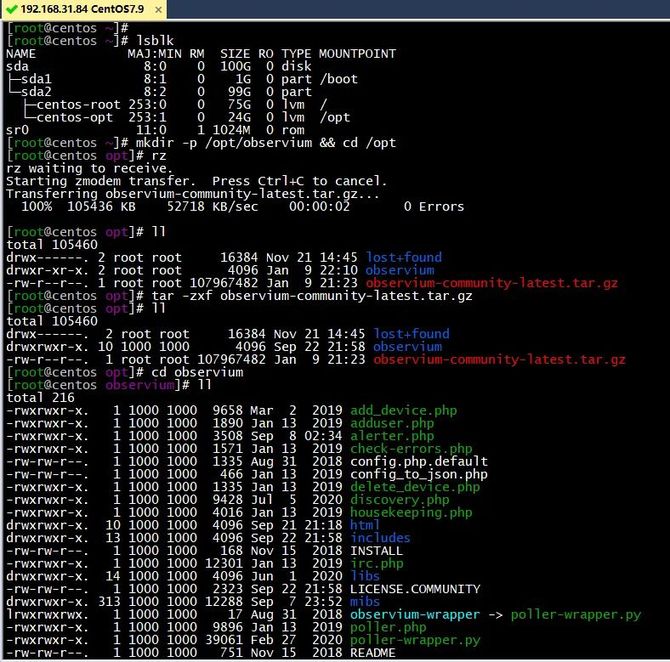Click the 'Transferring observium-community-latest.tar.gz...' line
Viewport: 670px width, 662px height.
[192, 194]
